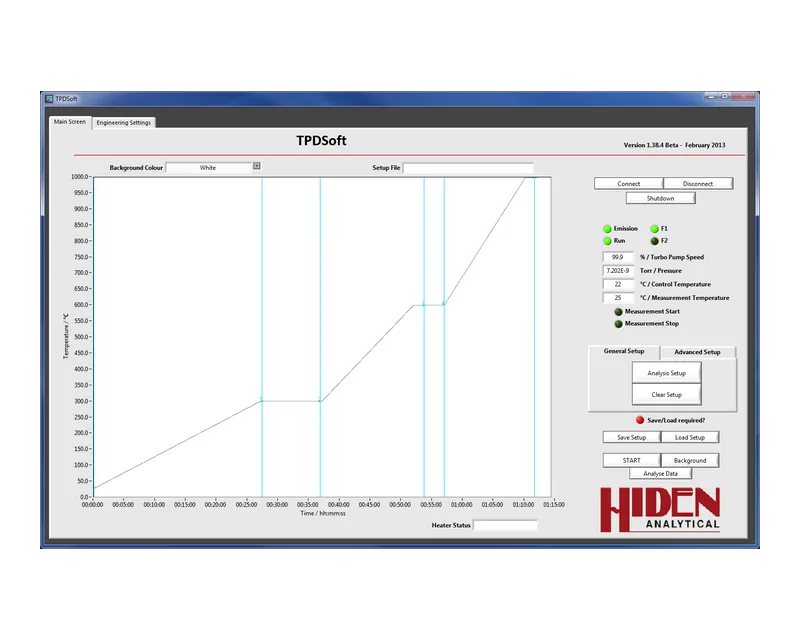Image resolution: width=800 pixels, height=640 pixels.
Task: Click the Analyse Data button
Action: tap(660, 474)
